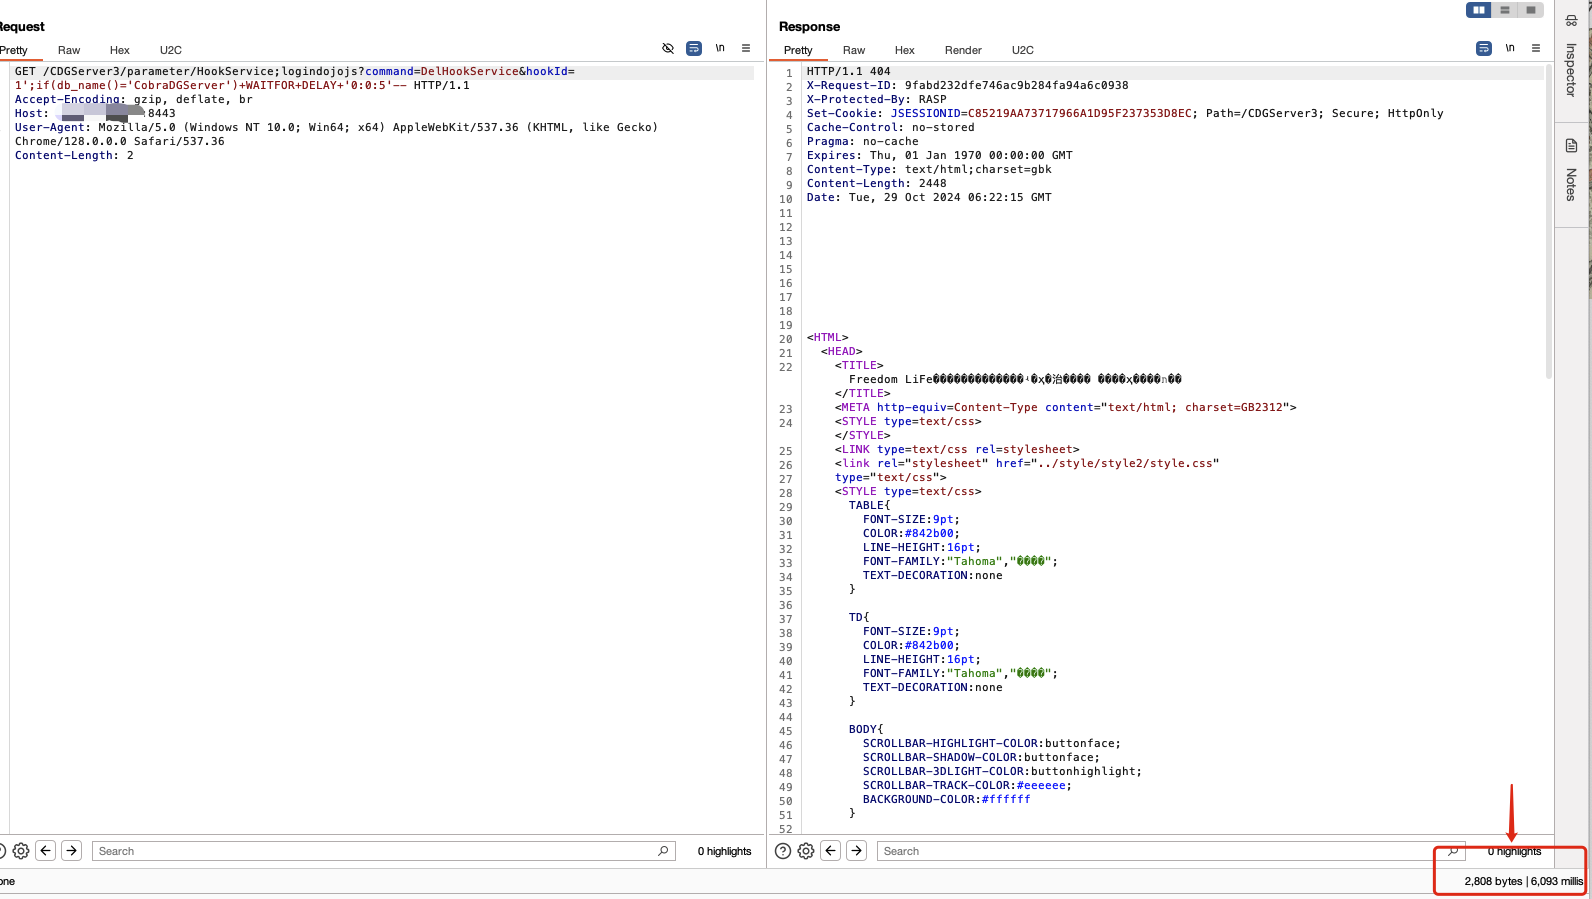Click the link rel stylesheet href line
This screenshot has height=899, width=1592.
(1027, 463)
